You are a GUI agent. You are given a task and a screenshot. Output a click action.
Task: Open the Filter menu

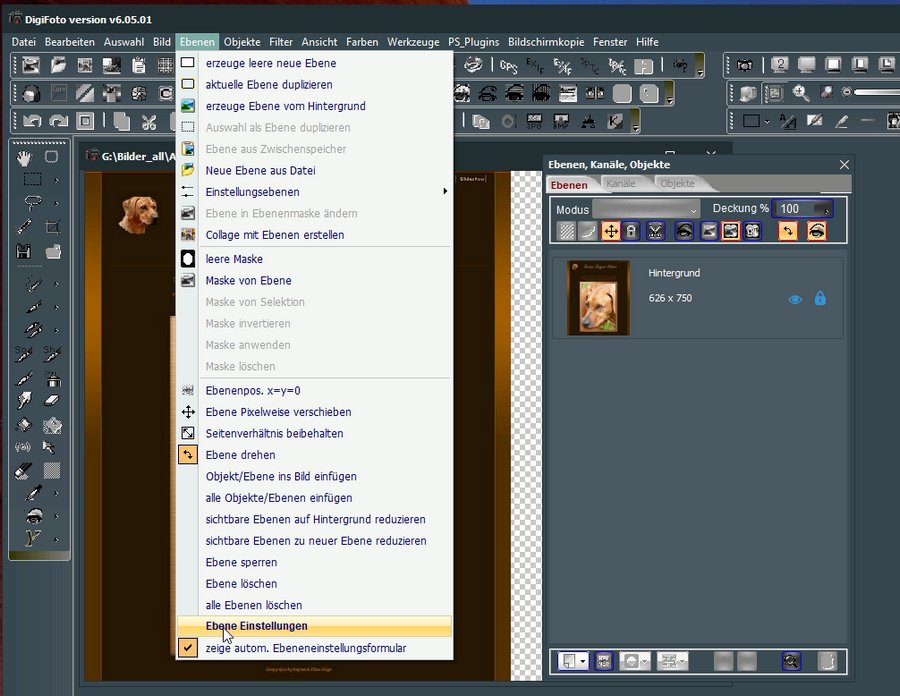coord(281,42)
